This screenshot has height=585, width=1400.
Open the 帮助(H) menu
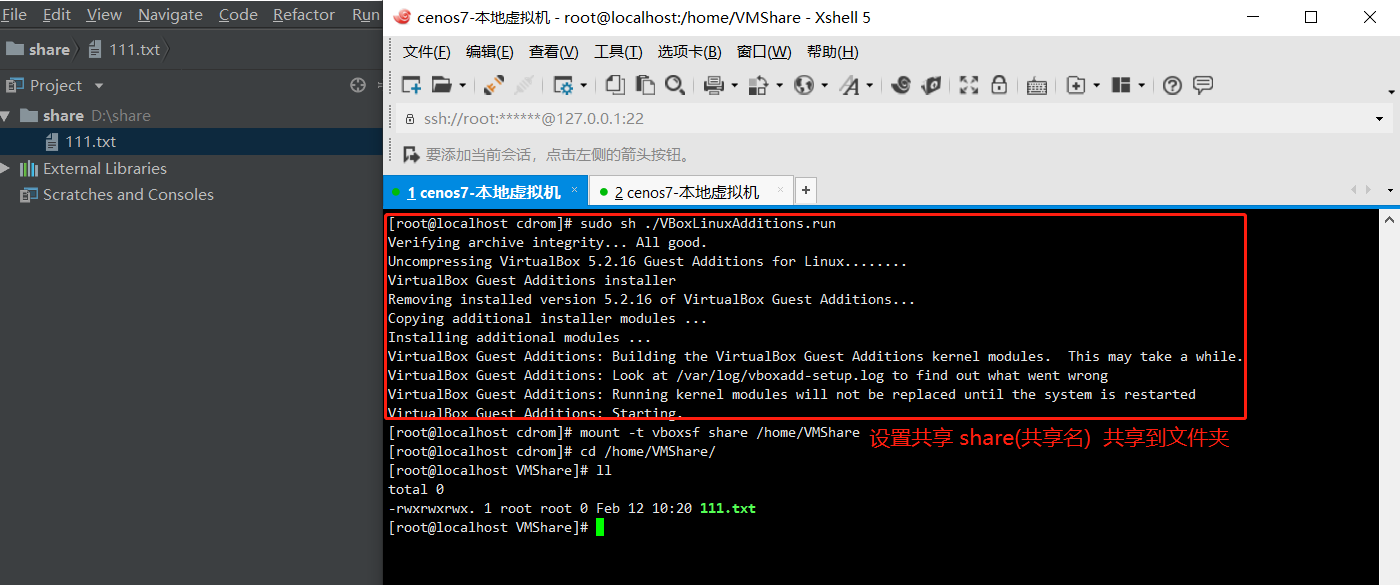point(833,52)
